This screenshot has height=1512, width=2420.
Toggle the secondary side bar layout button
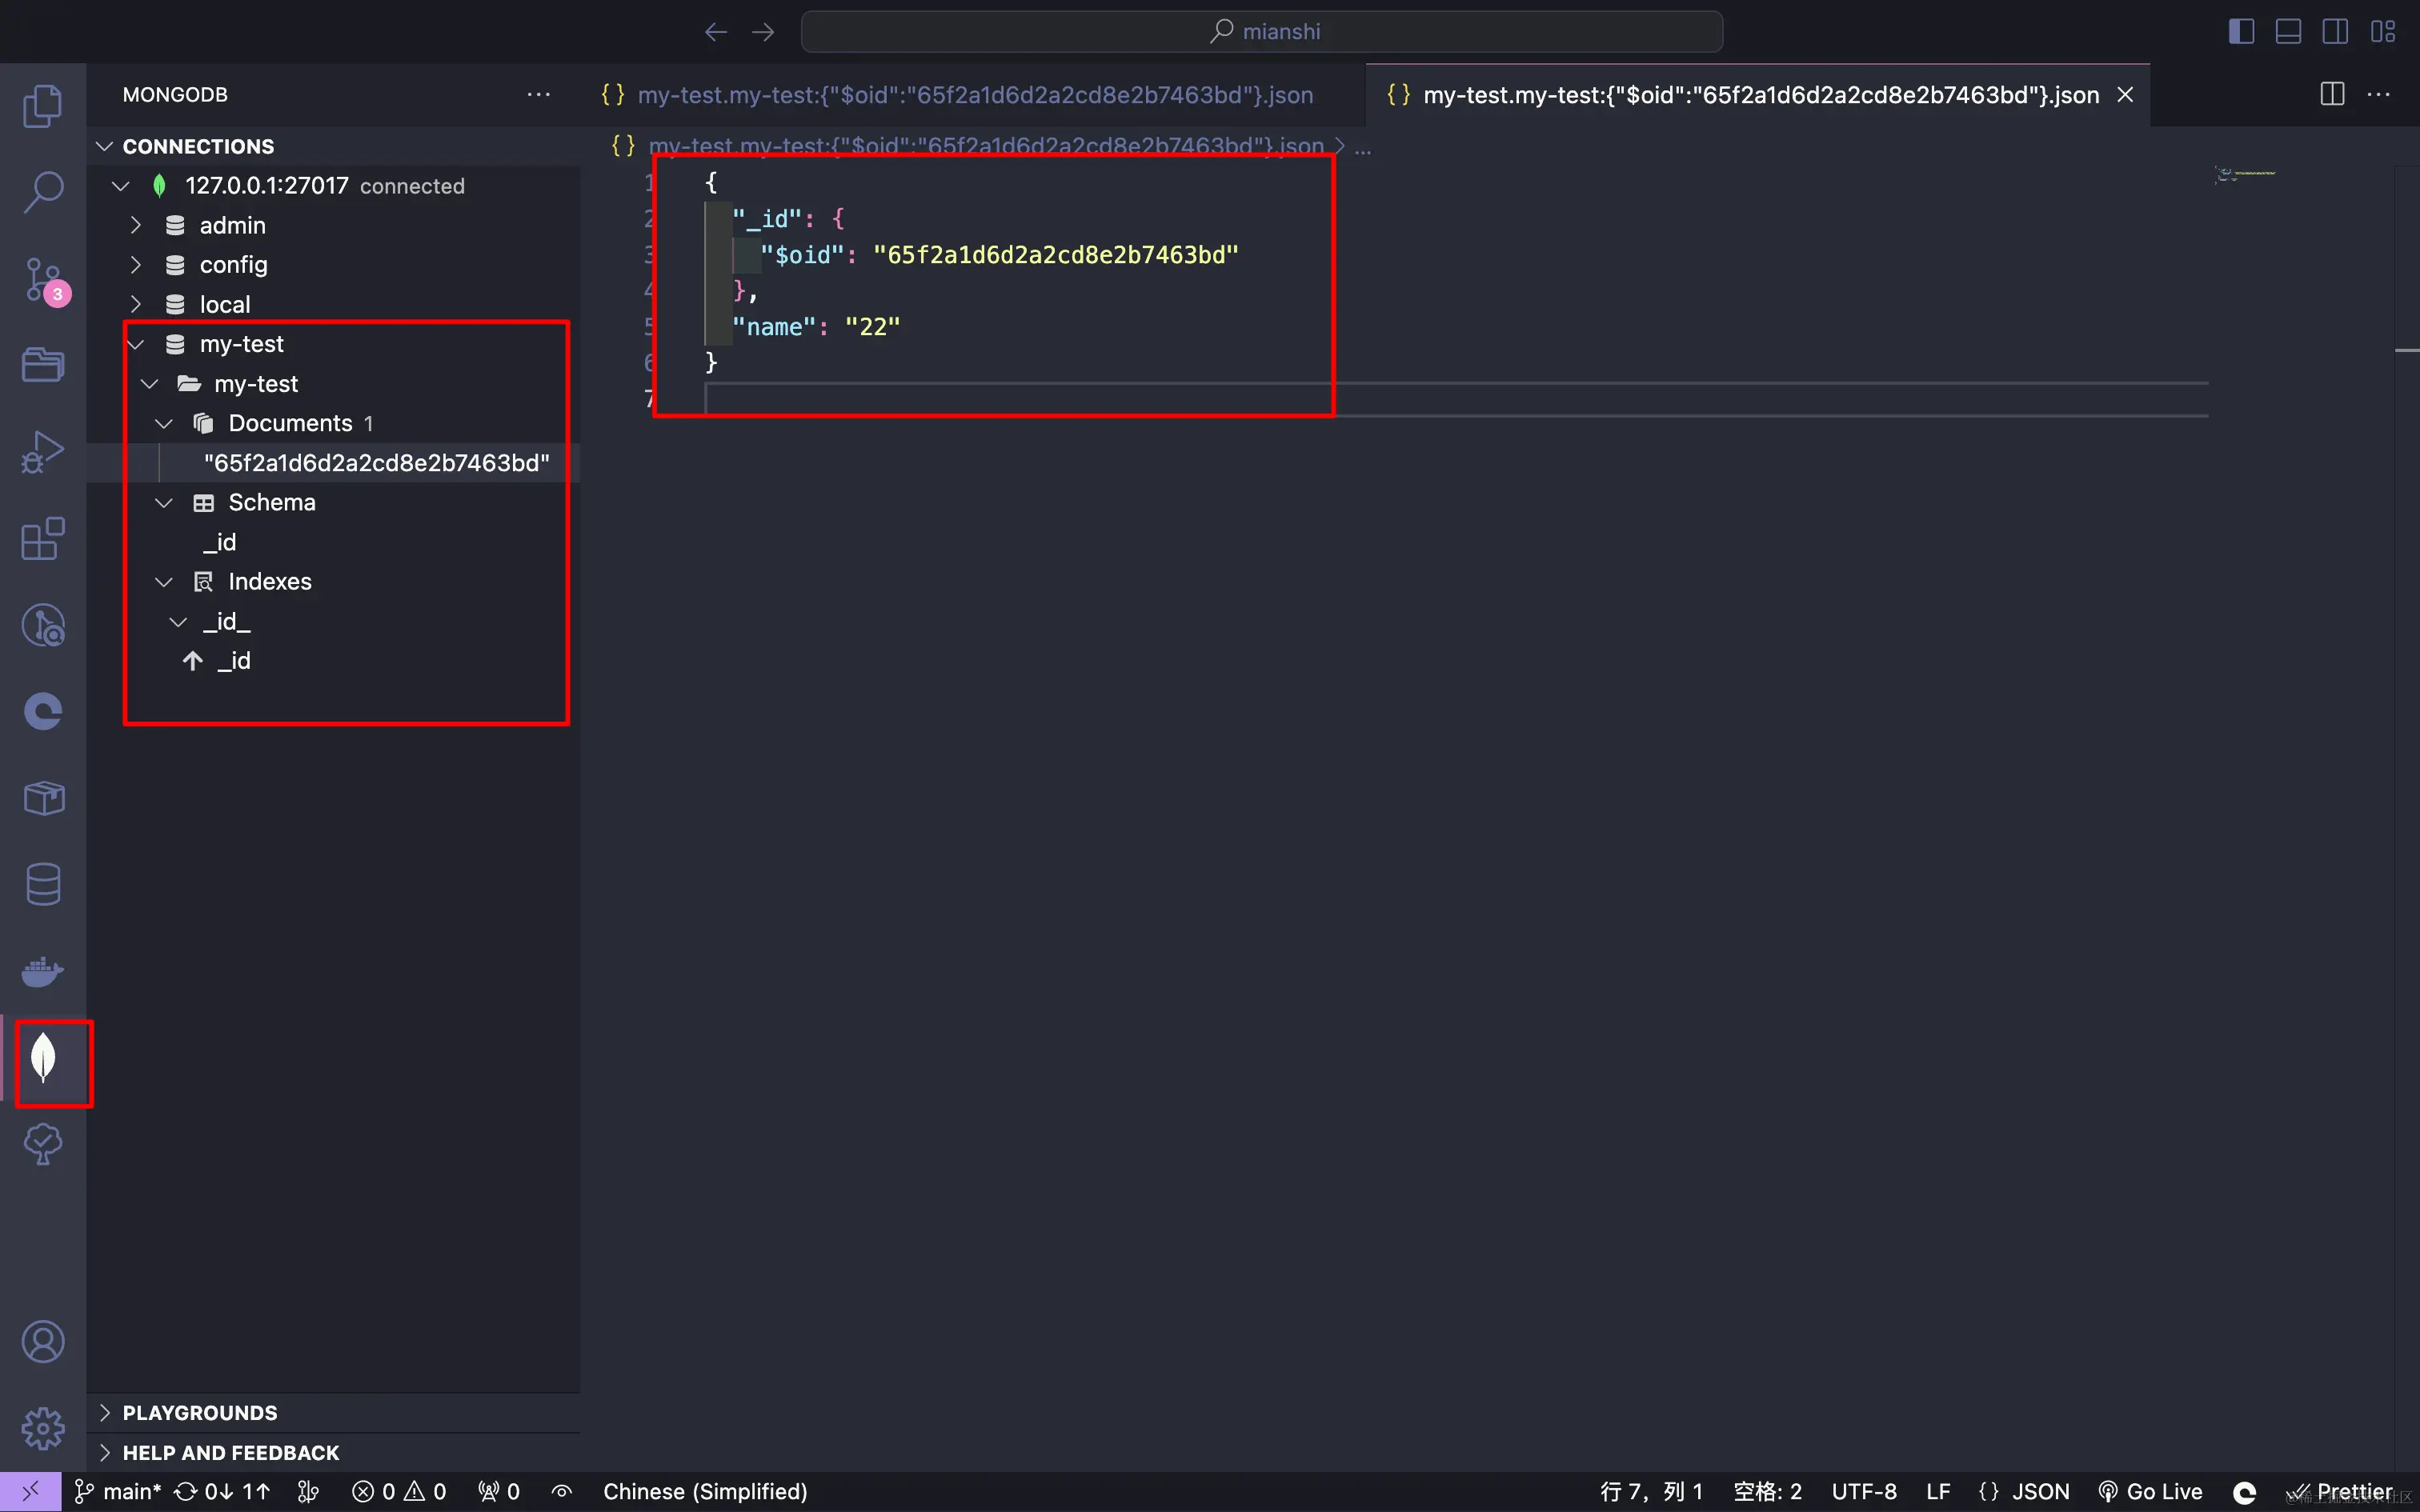click(x=2335, y=32)
